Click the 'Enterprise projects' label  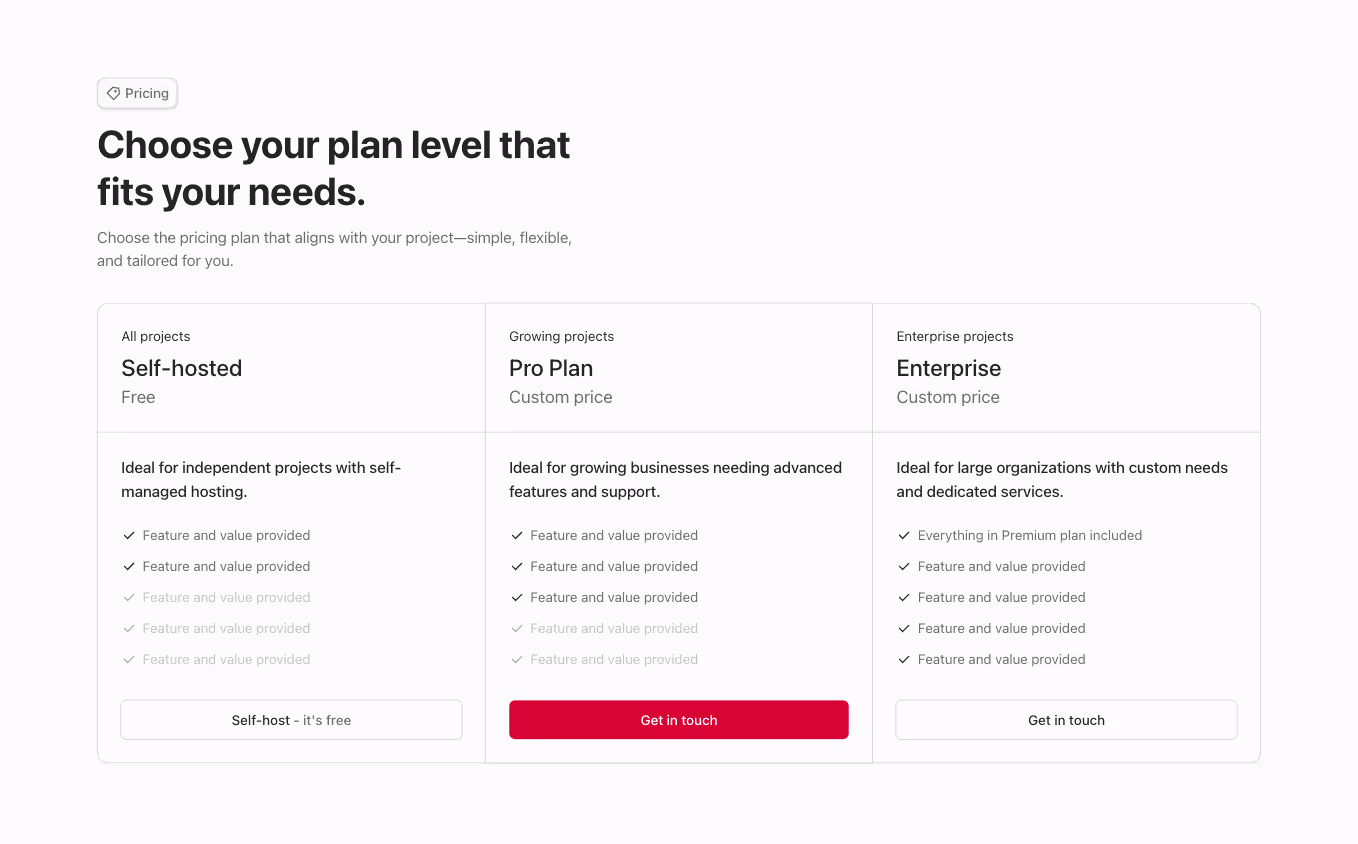click(954, 336)
